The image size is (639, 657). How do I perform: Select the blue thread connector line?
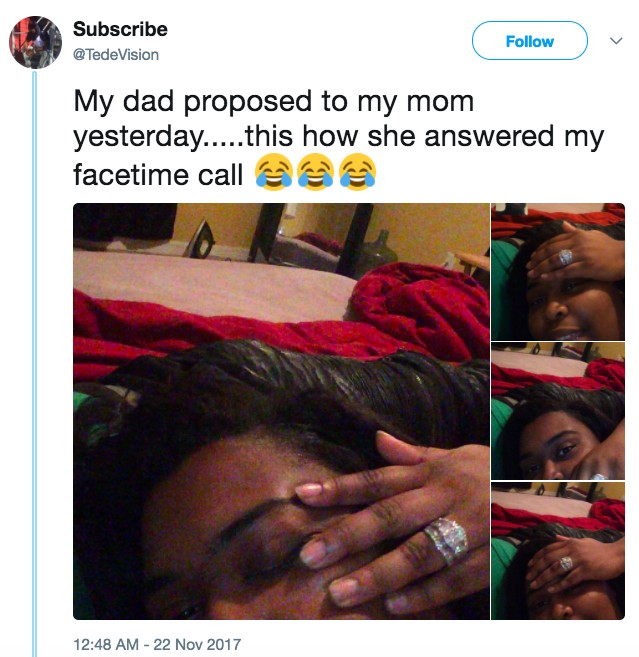coord(35,364)
